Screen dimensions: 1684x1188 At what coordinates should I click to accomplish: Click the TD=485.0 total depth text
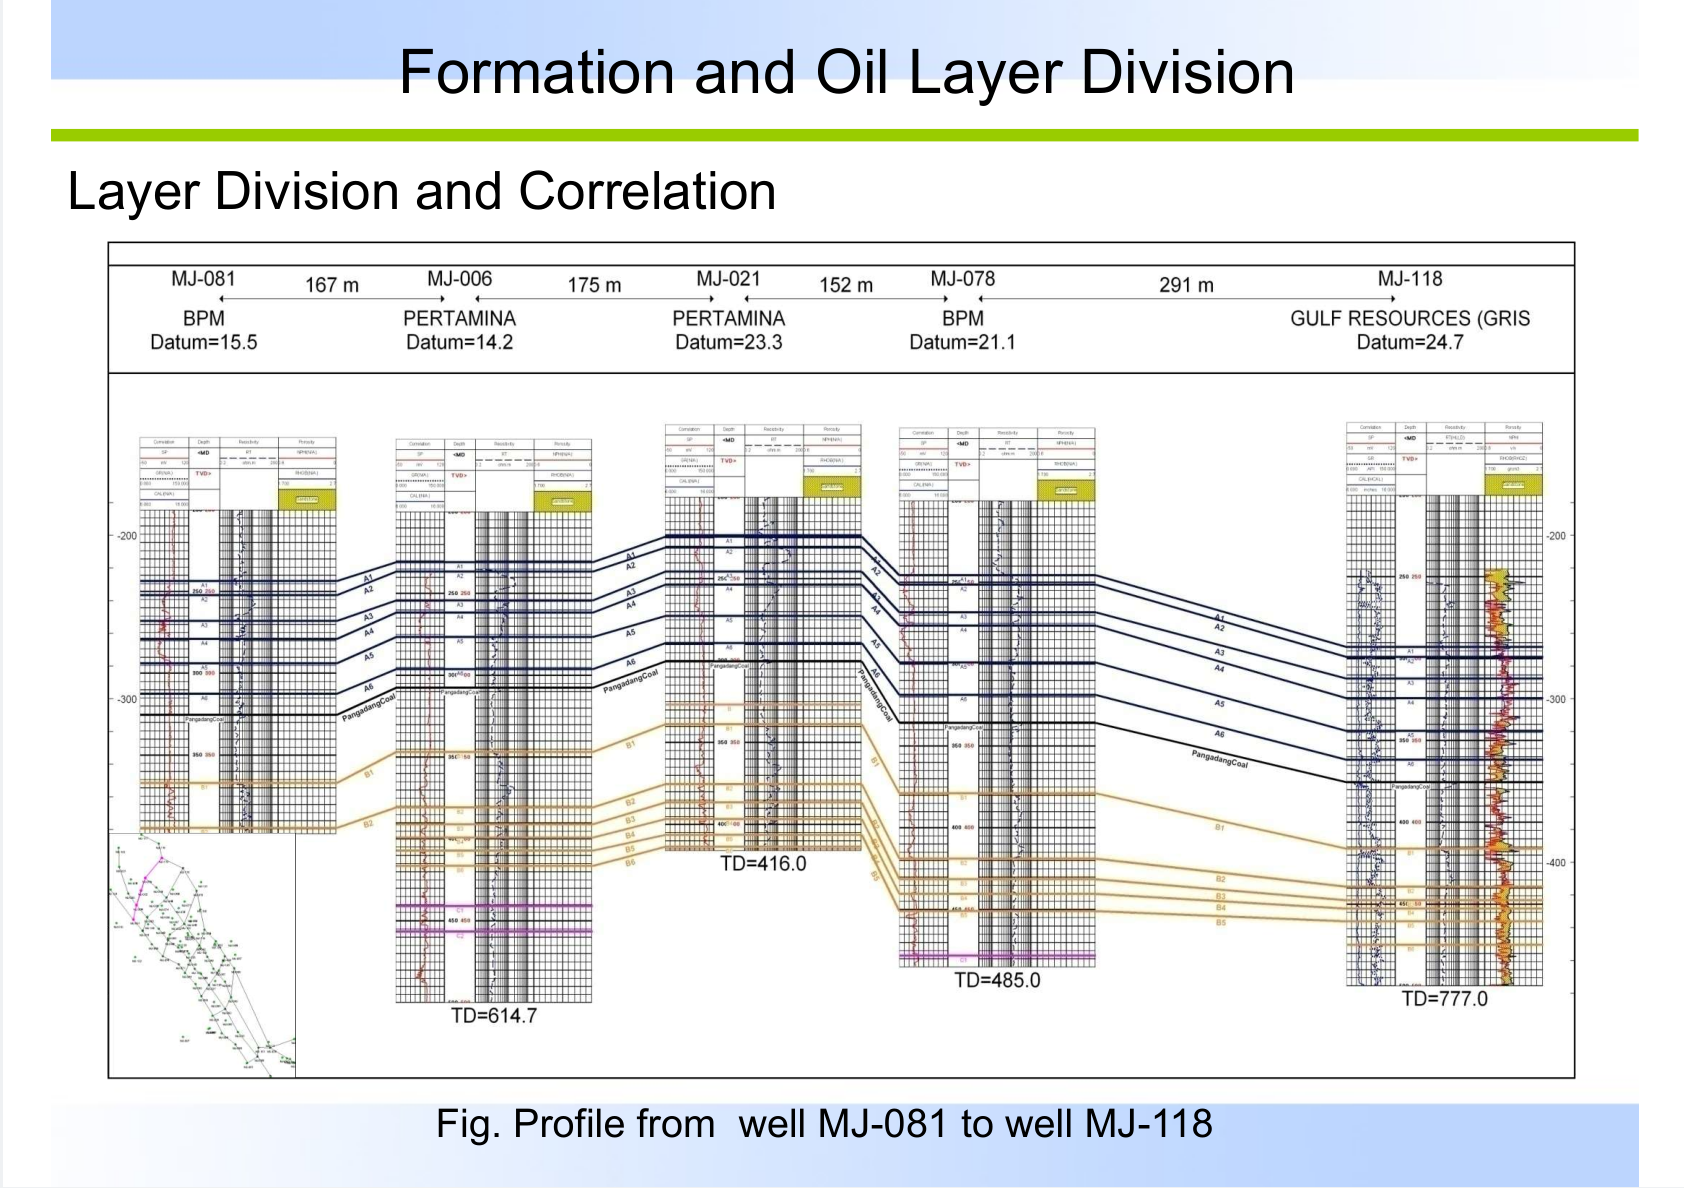(997, 980)
